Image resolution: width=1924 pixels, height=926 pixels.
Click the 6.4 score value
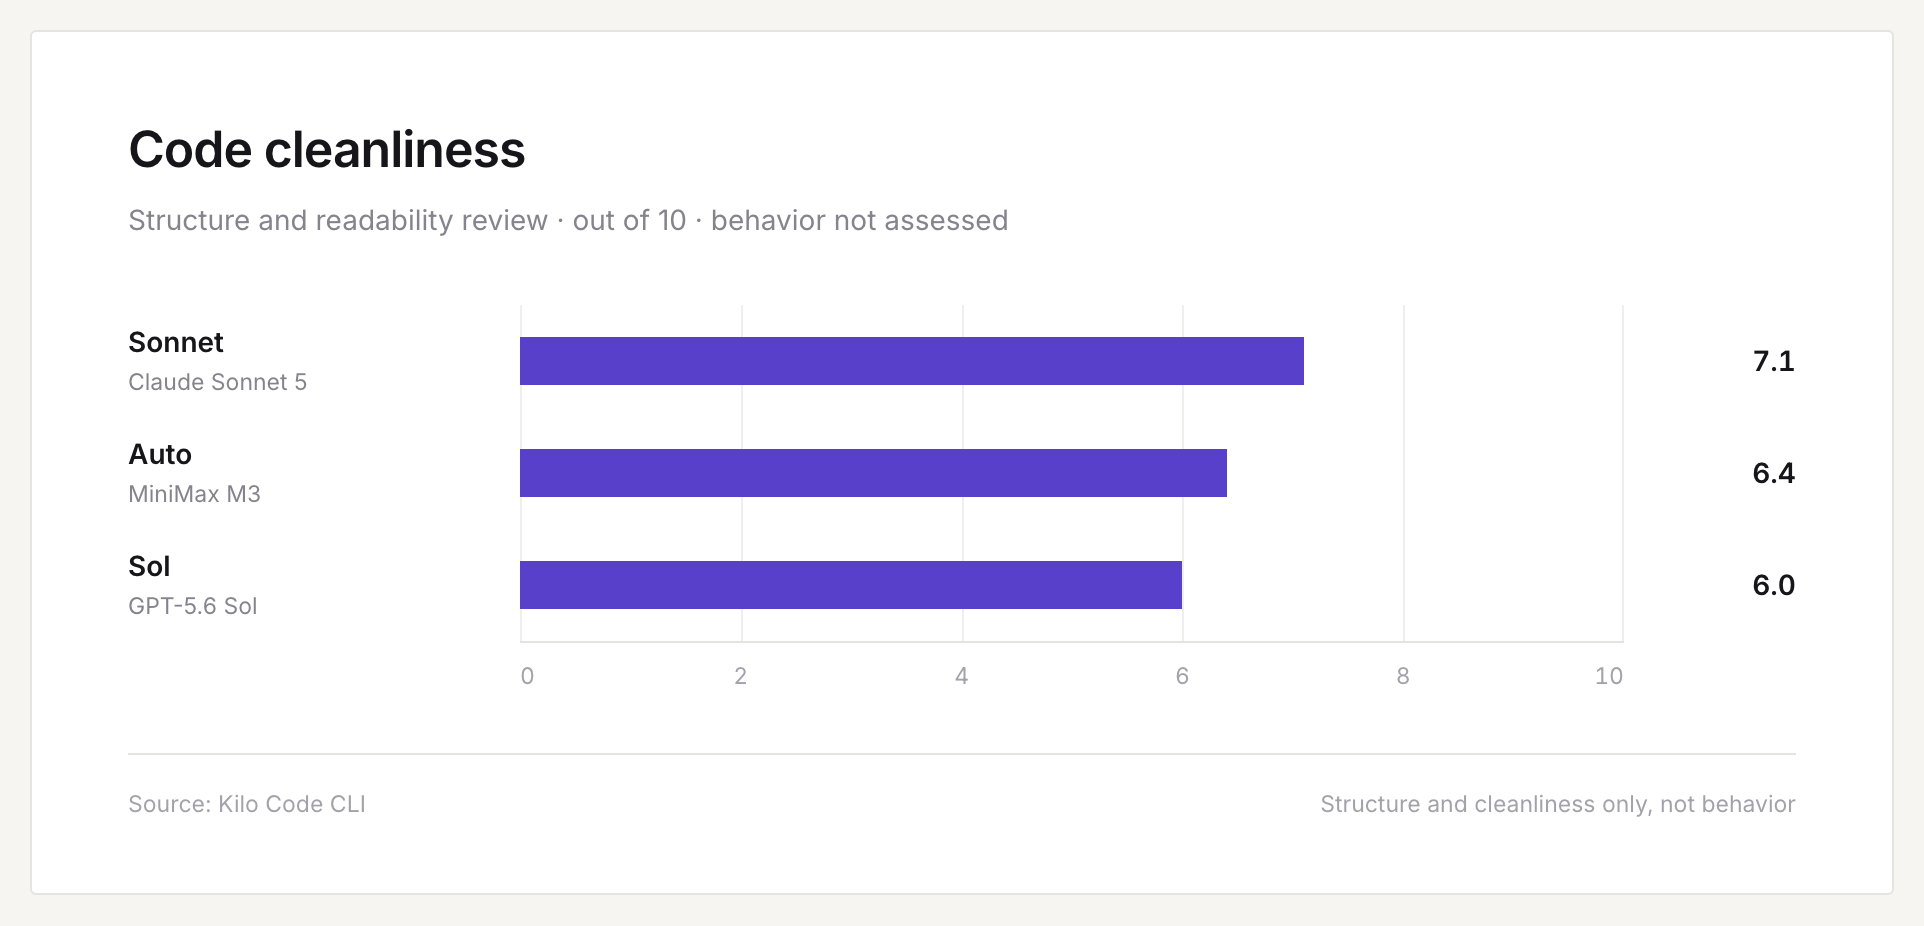click(1774, 473)
